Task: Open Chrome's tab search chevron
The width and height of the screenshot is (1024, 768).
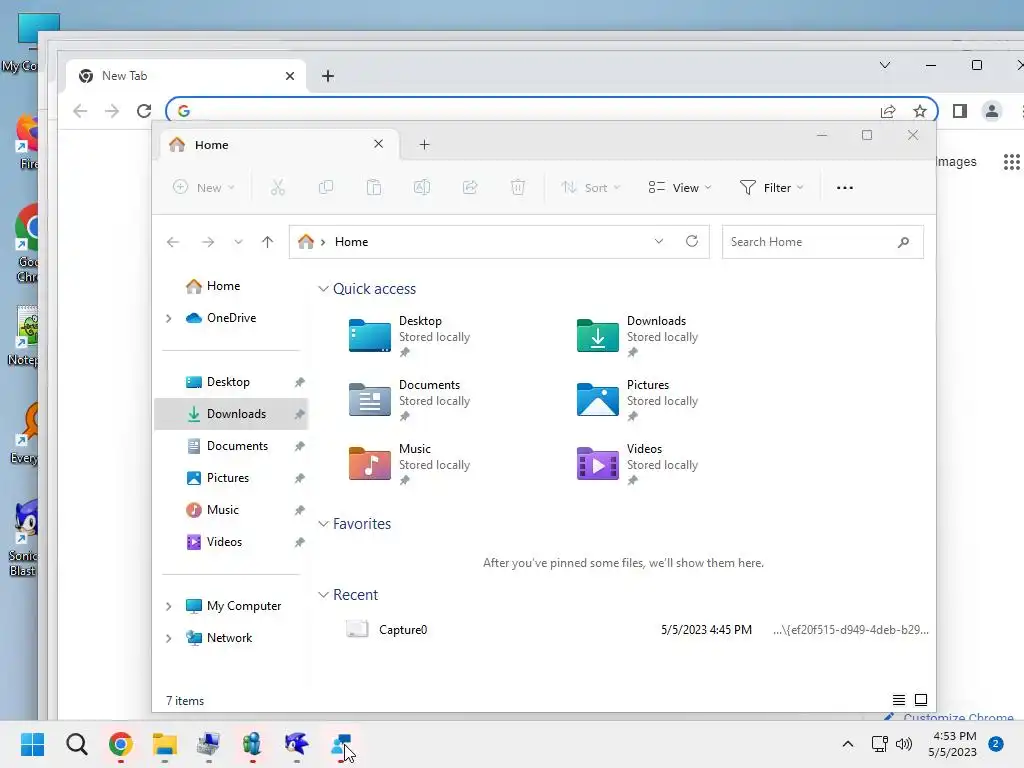Action: pyautogui.click(x=885, y=65)
